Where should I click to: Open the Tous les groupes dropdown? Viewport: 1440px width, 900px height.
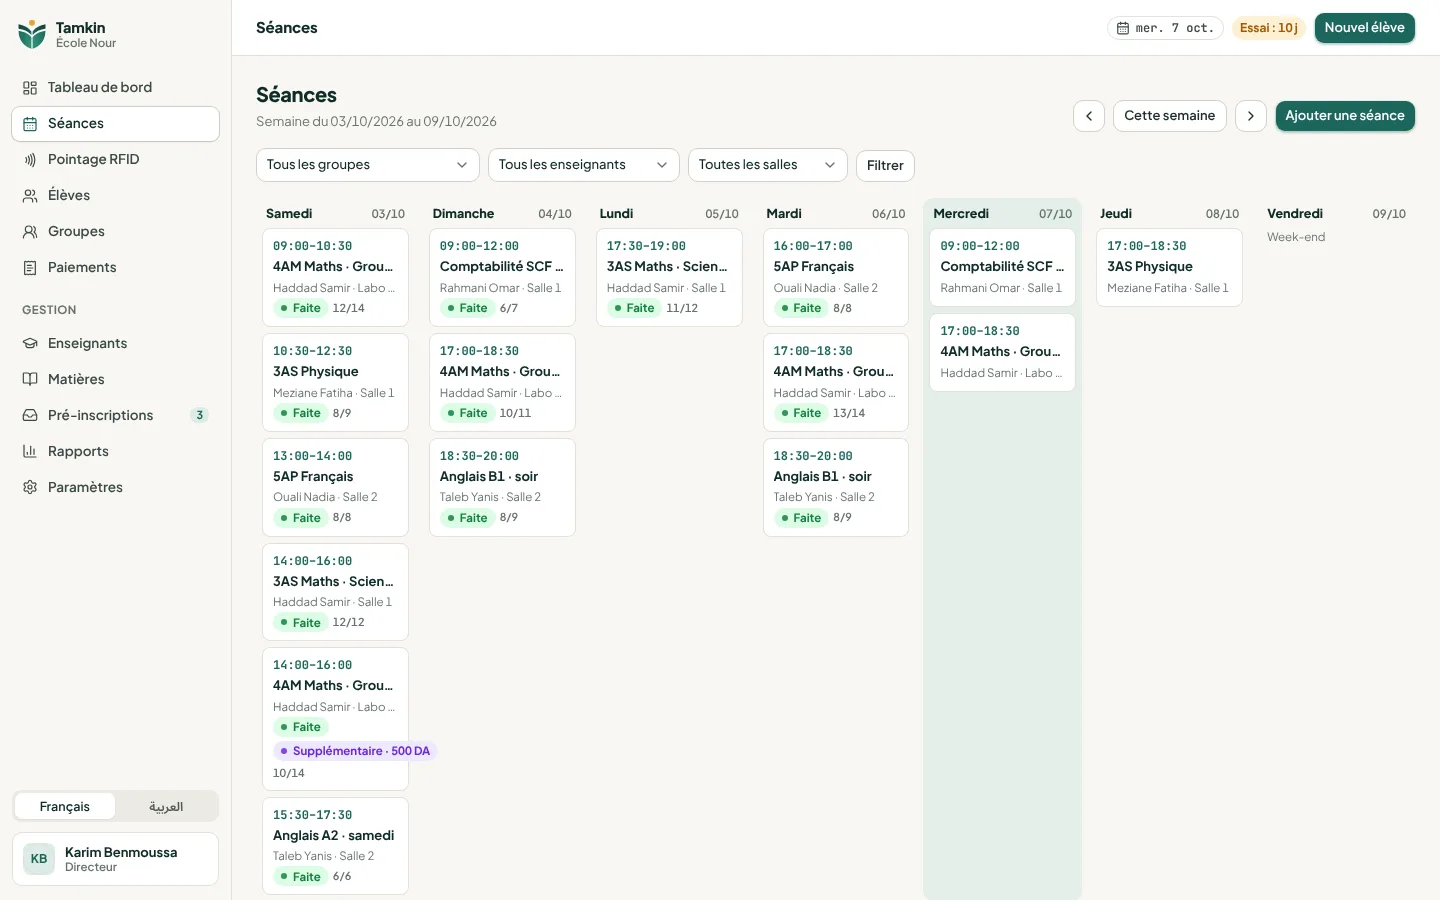point(368,165)
